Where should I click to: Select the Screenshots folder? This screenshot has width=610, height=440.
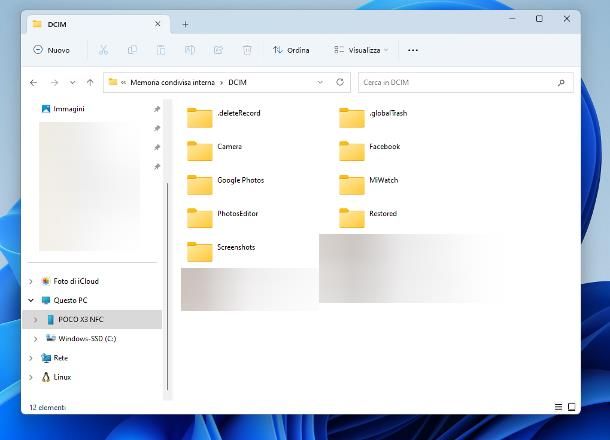tap(221, 251)
